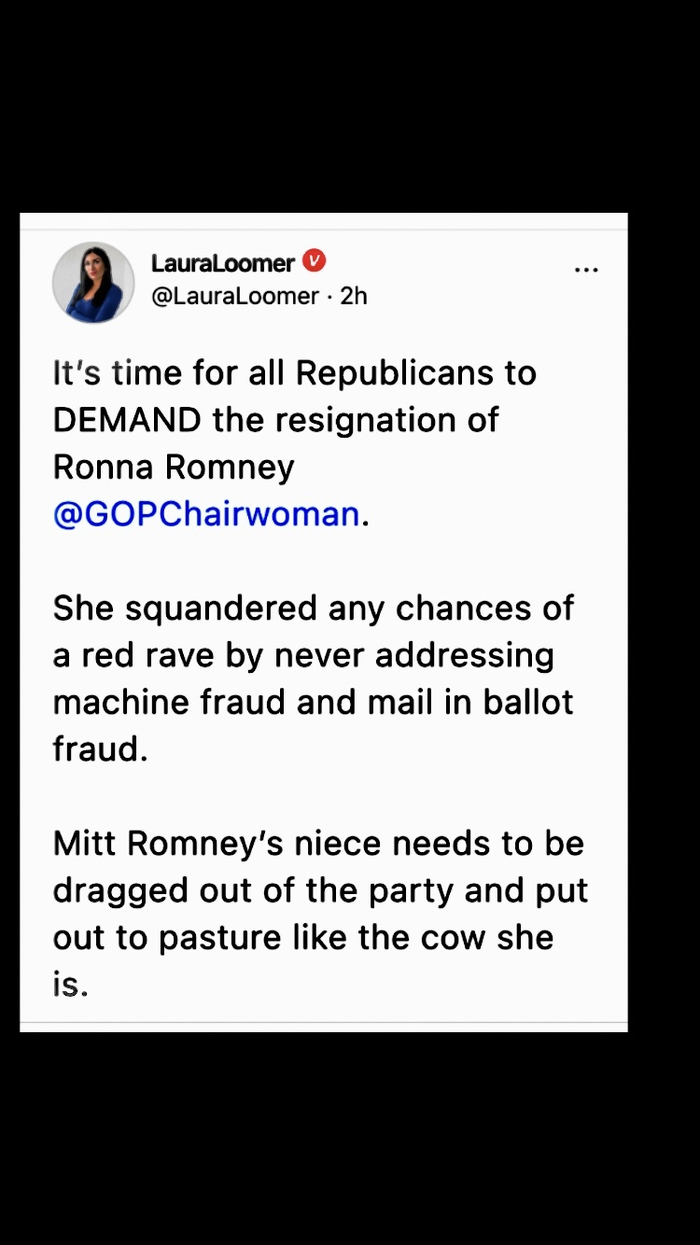Click the 2h timestamp

(x=354, y=296)
